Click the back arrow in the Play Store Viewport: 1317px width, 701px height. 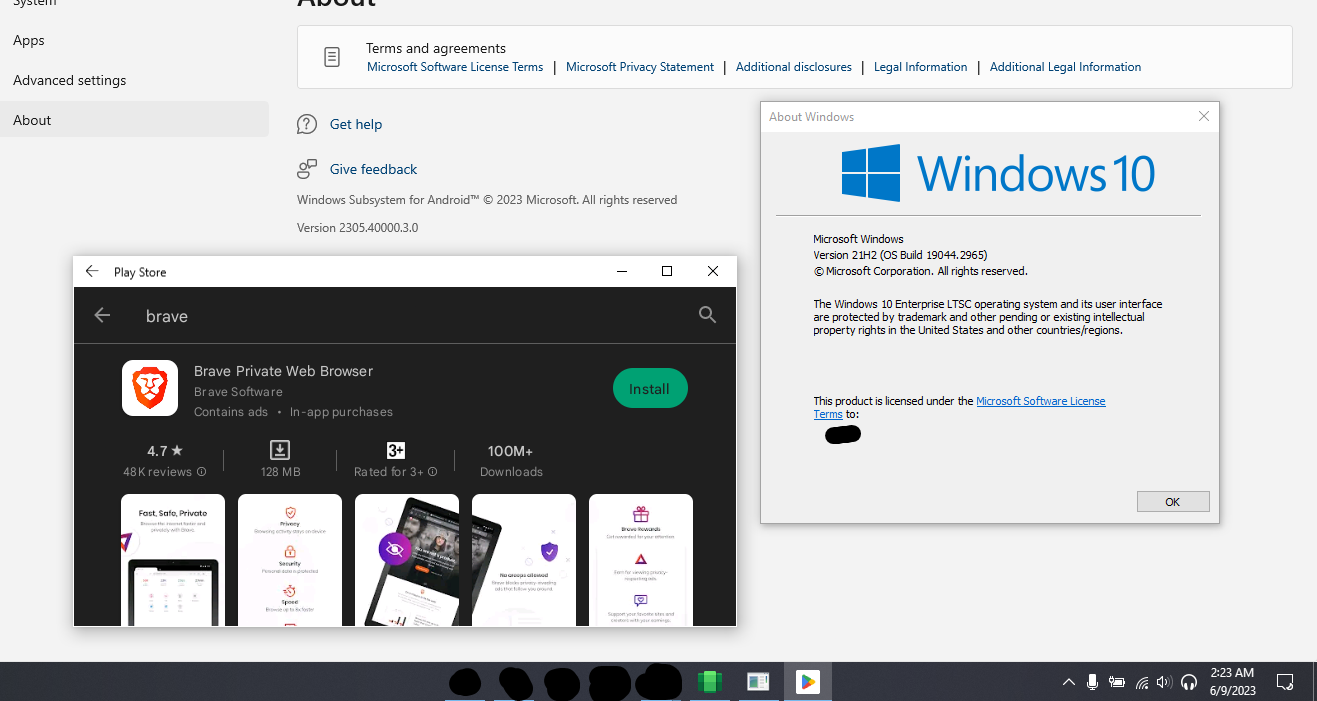click(102, 315)
